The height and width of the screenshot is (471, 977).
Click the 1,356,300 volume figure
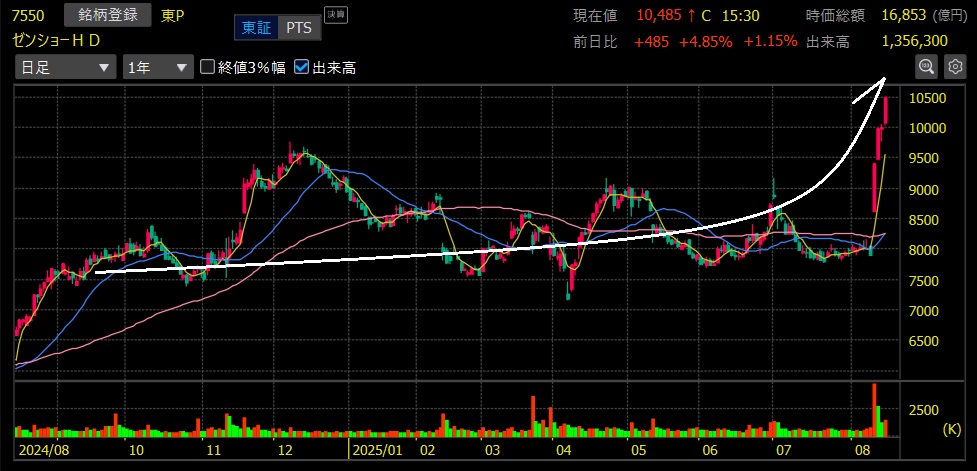coord(915,41)
